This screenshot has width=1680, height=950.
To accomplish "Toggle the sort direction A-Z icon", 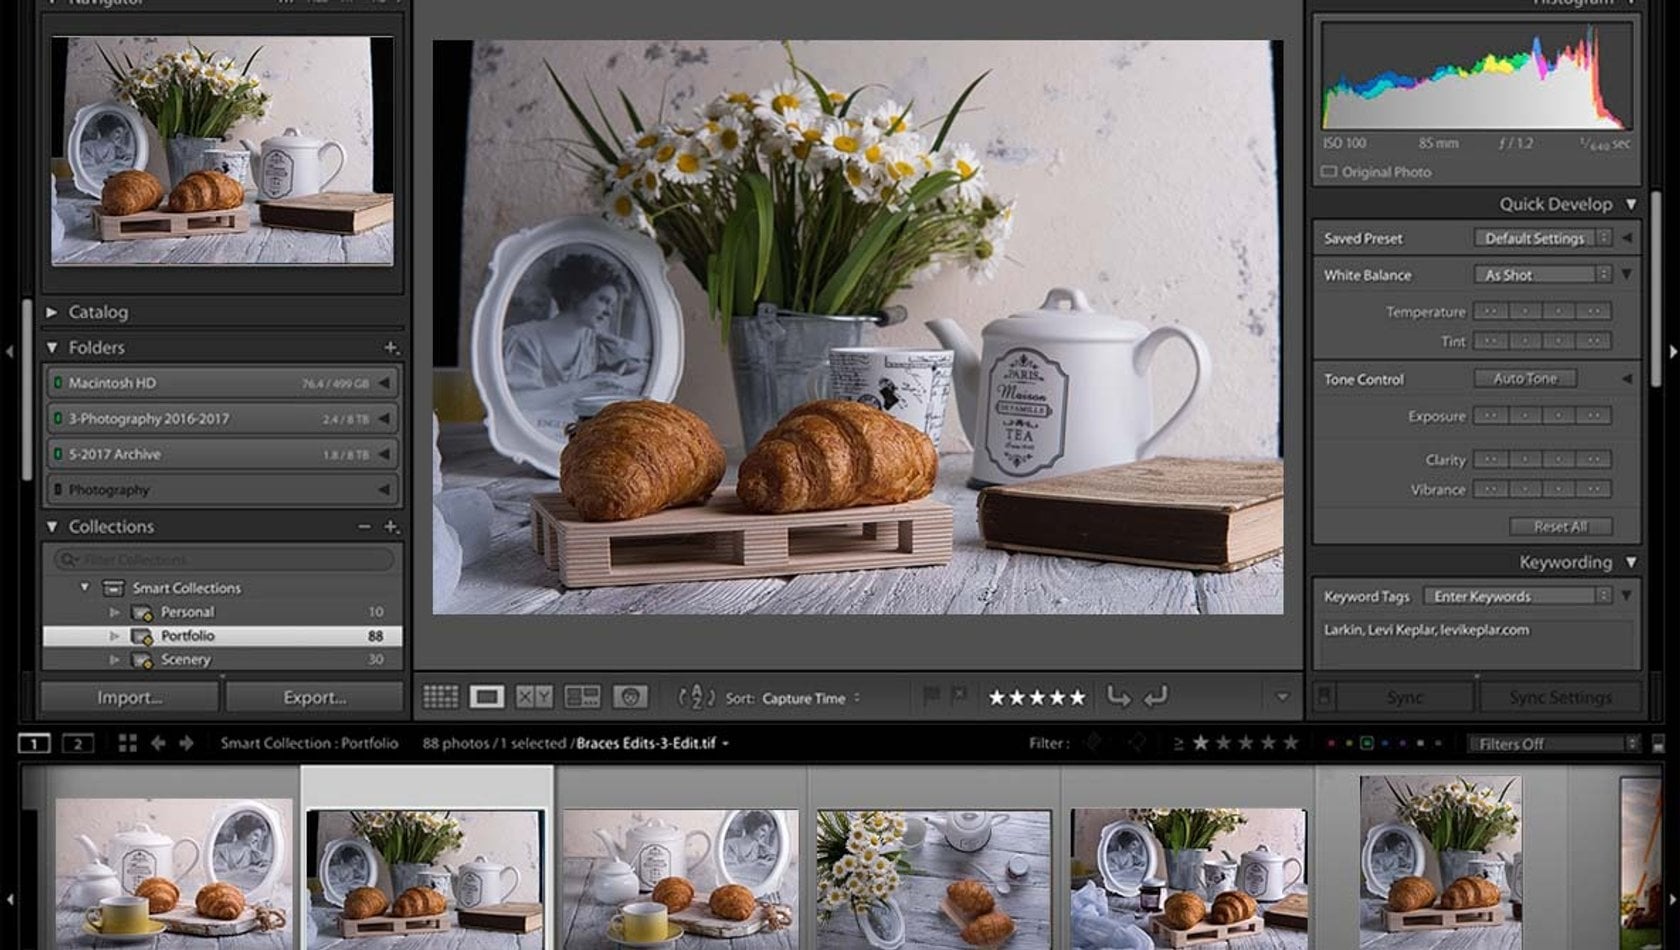I will point(697,697).
